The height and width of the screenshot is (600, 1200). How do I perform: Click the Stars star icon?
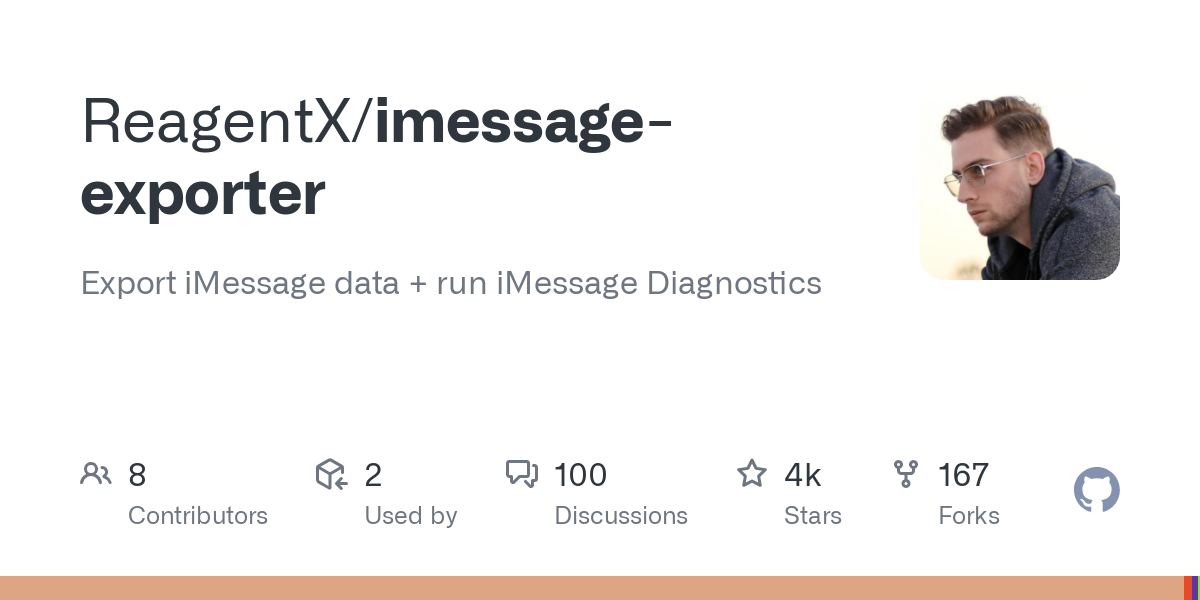751,474
